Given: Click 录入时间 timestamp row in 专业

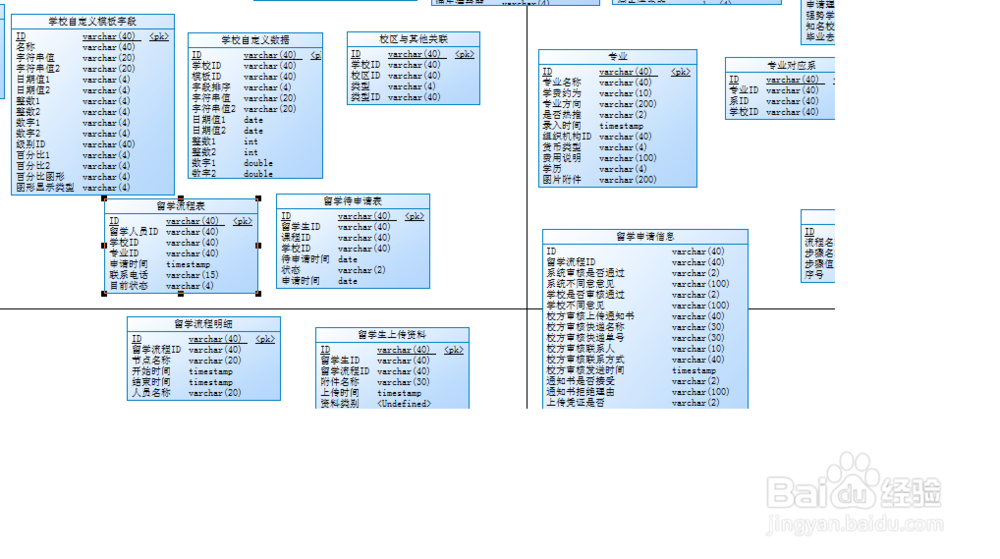Looking at the screenshot, I should click(x=593, y=126).
